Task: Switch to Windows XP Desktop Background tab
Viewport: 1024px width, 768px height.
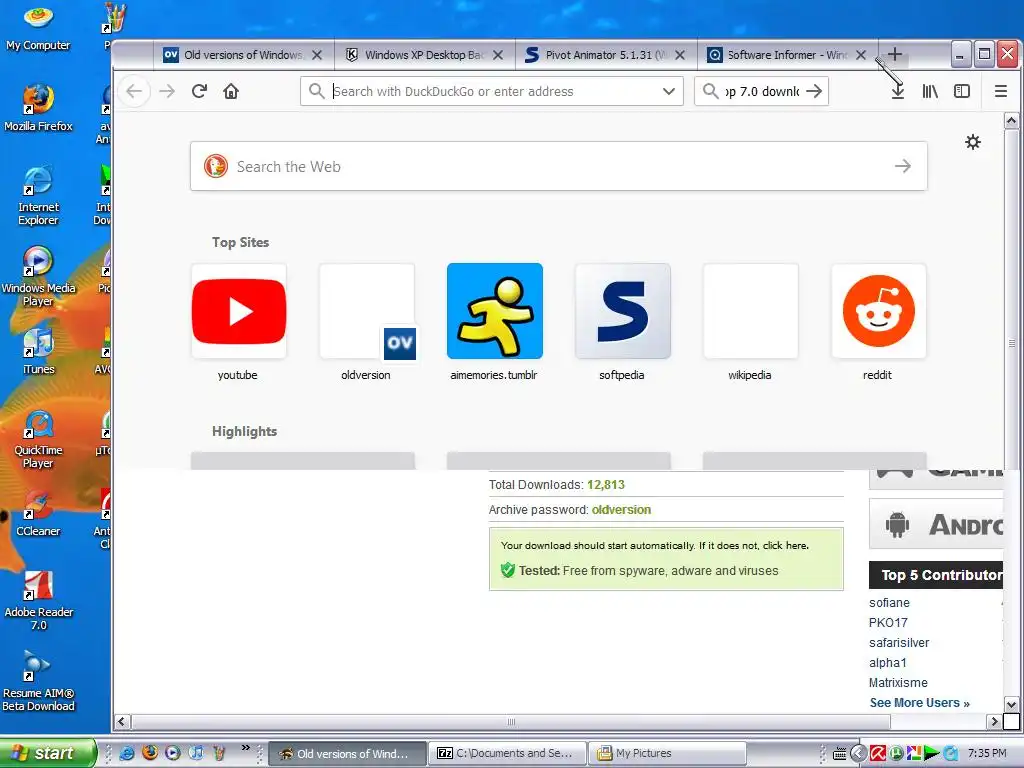Action: click(424, 55)
